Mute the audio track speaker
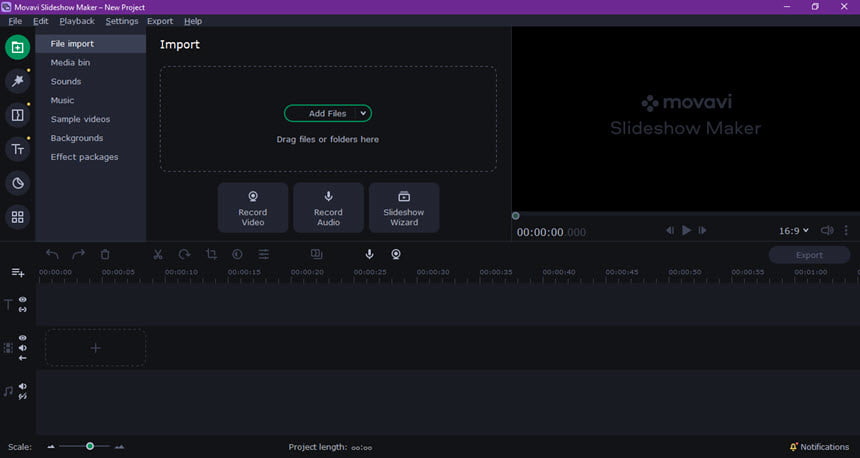 pyautogui.click(x=22, y=386)
